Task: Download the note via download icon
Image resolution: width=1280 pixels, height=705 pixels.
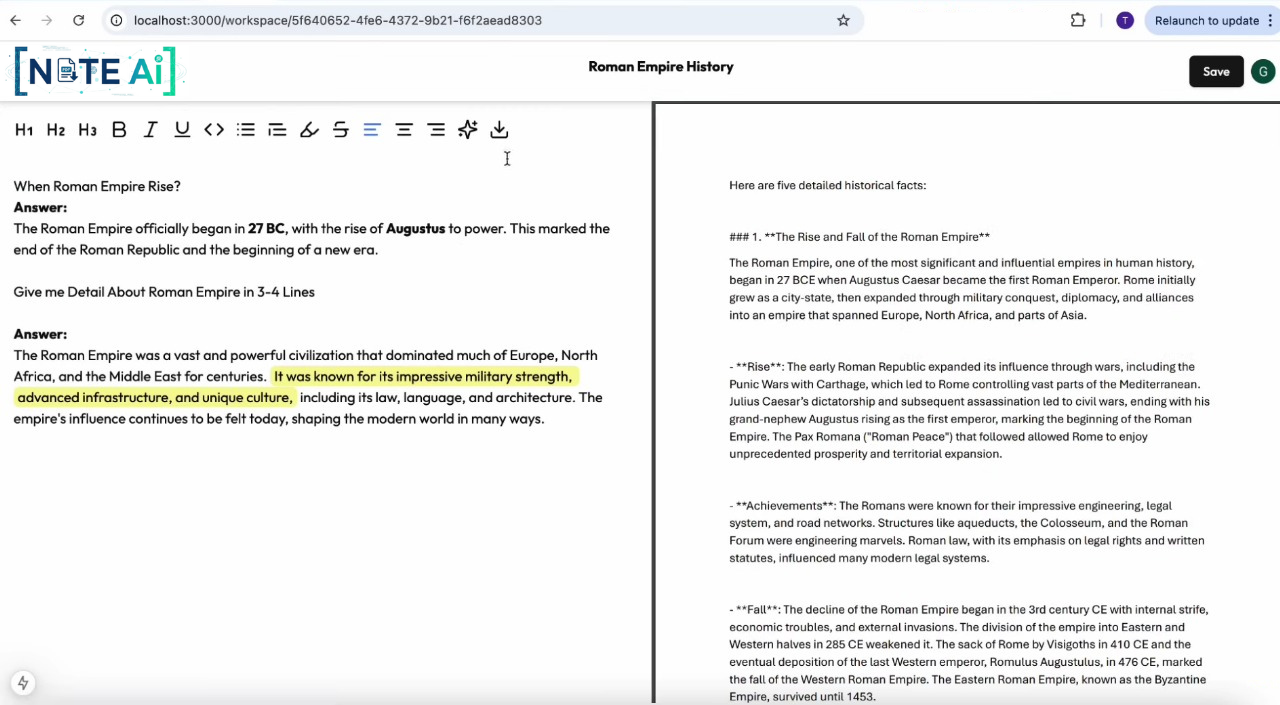Action: [499, 130]
